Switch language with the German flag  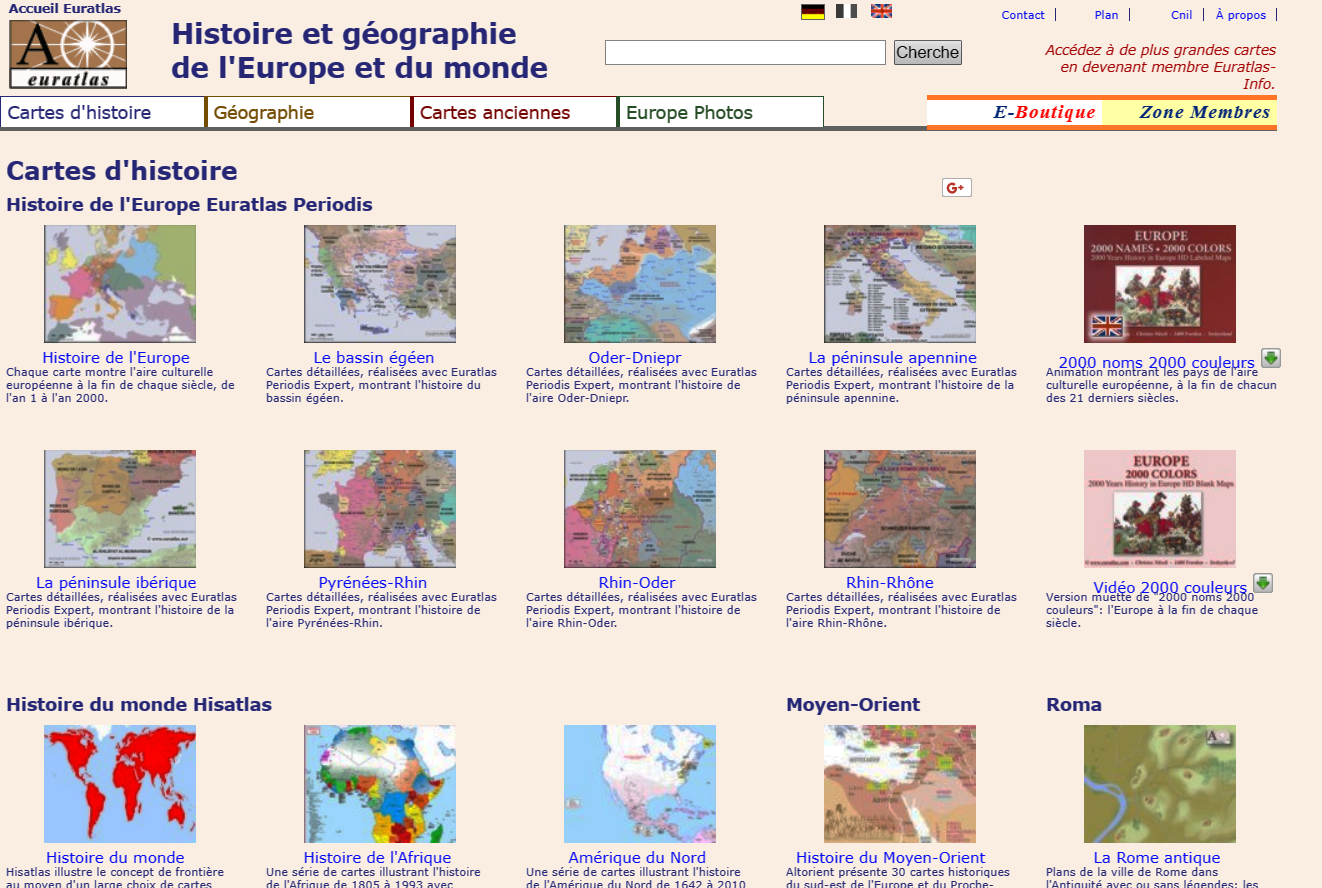pyautogui.click(x=813, y=12)
